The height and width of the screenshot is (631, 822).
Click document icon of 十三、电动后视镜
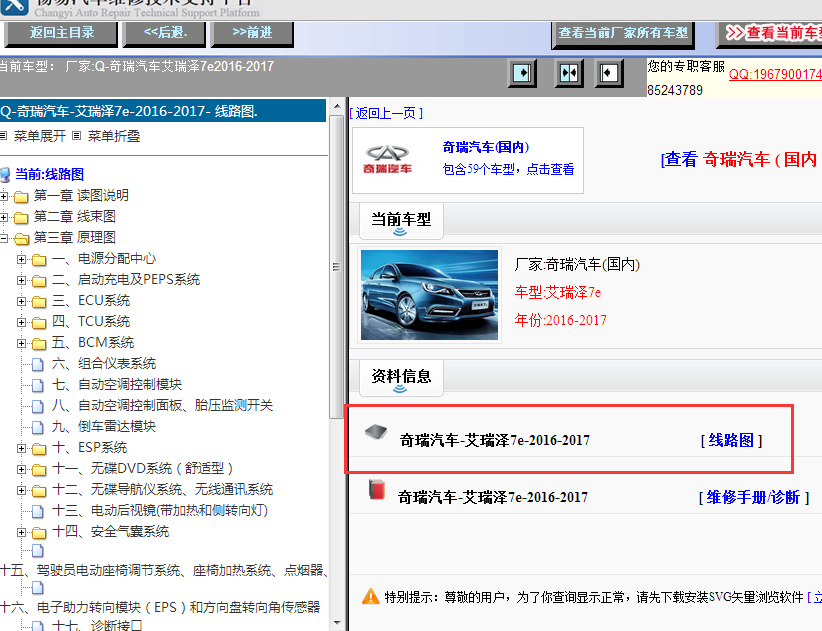pos(38,511)
